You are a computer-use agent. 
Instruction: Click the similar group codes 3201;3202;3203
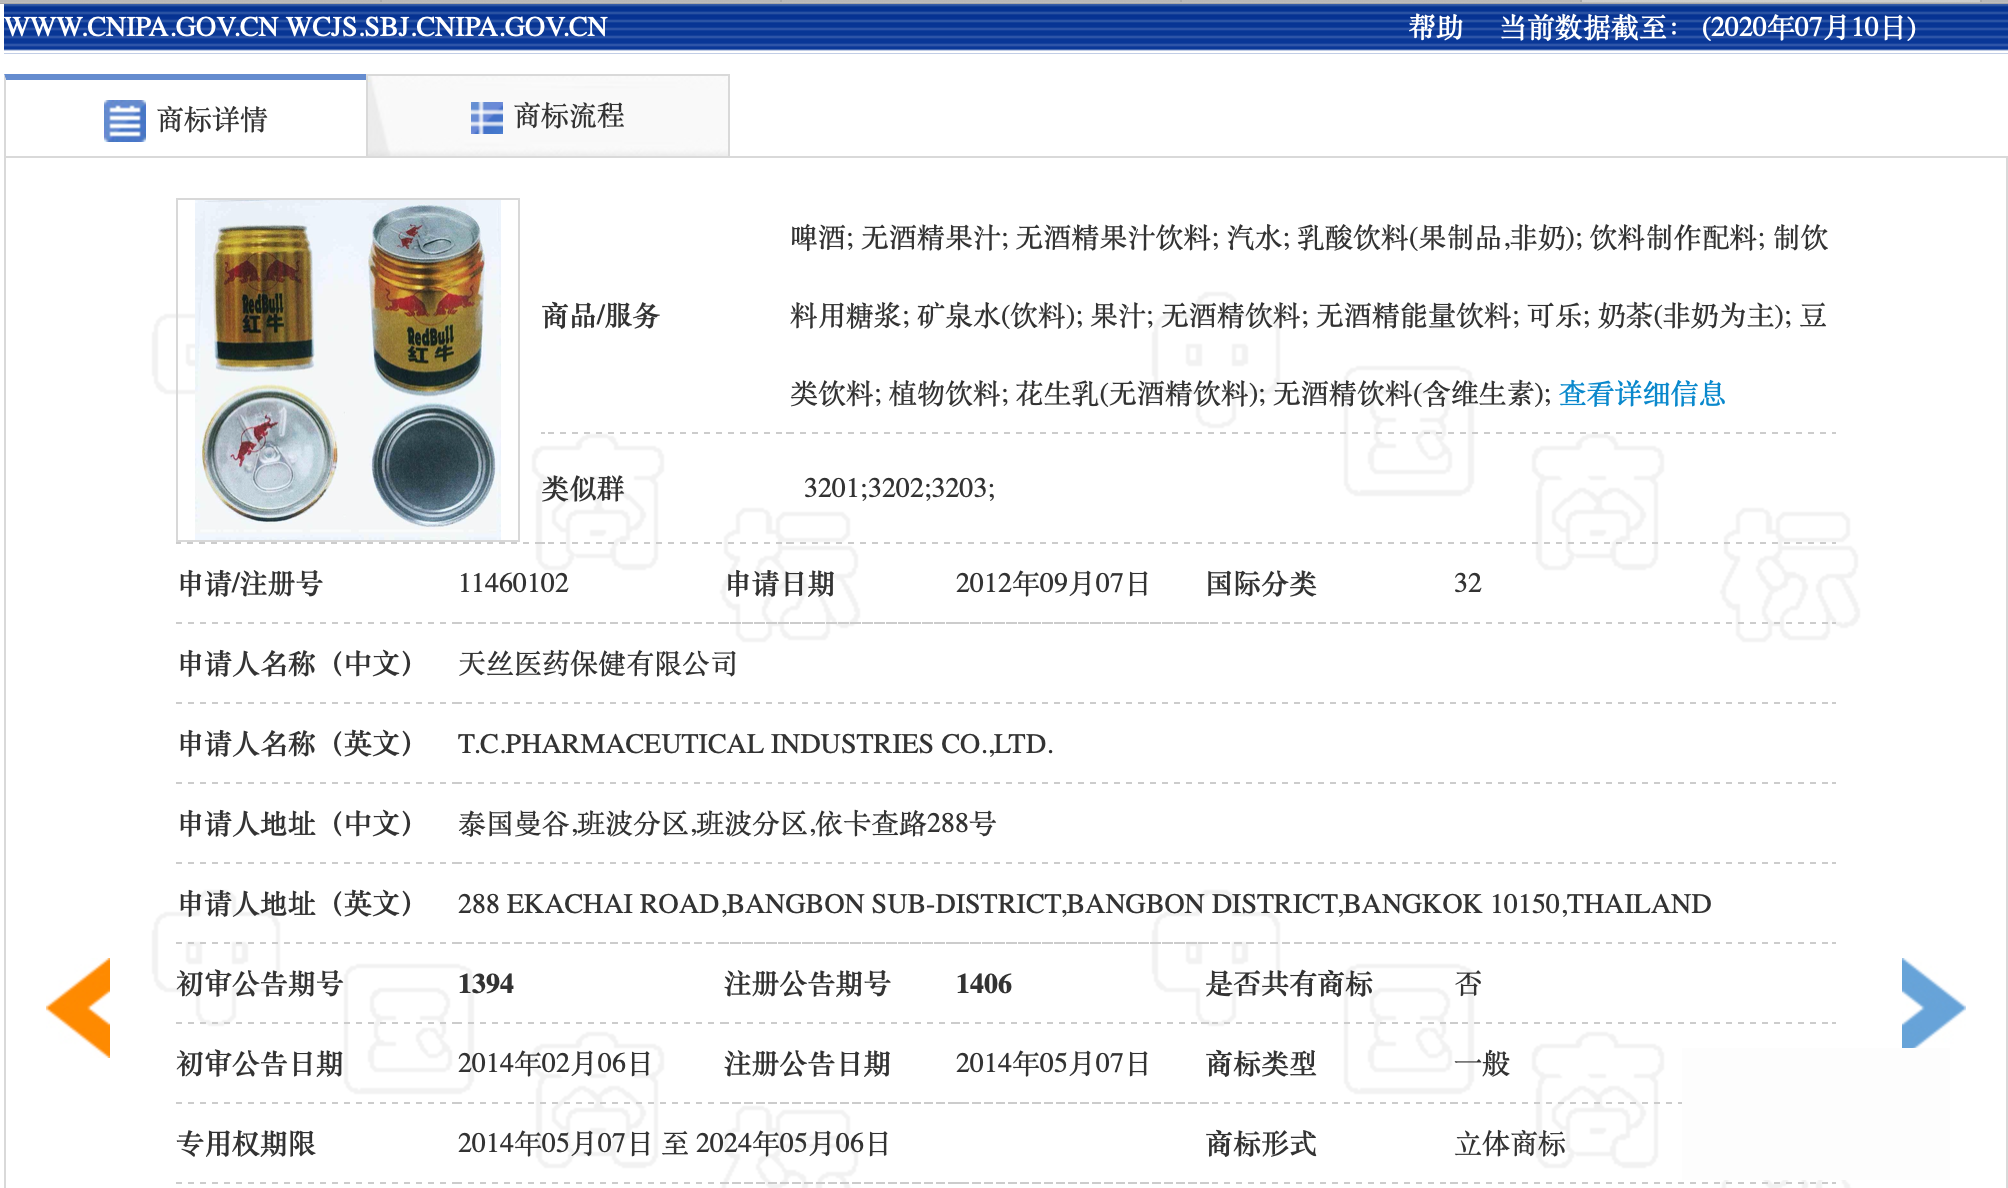click(x=898, y=488)
